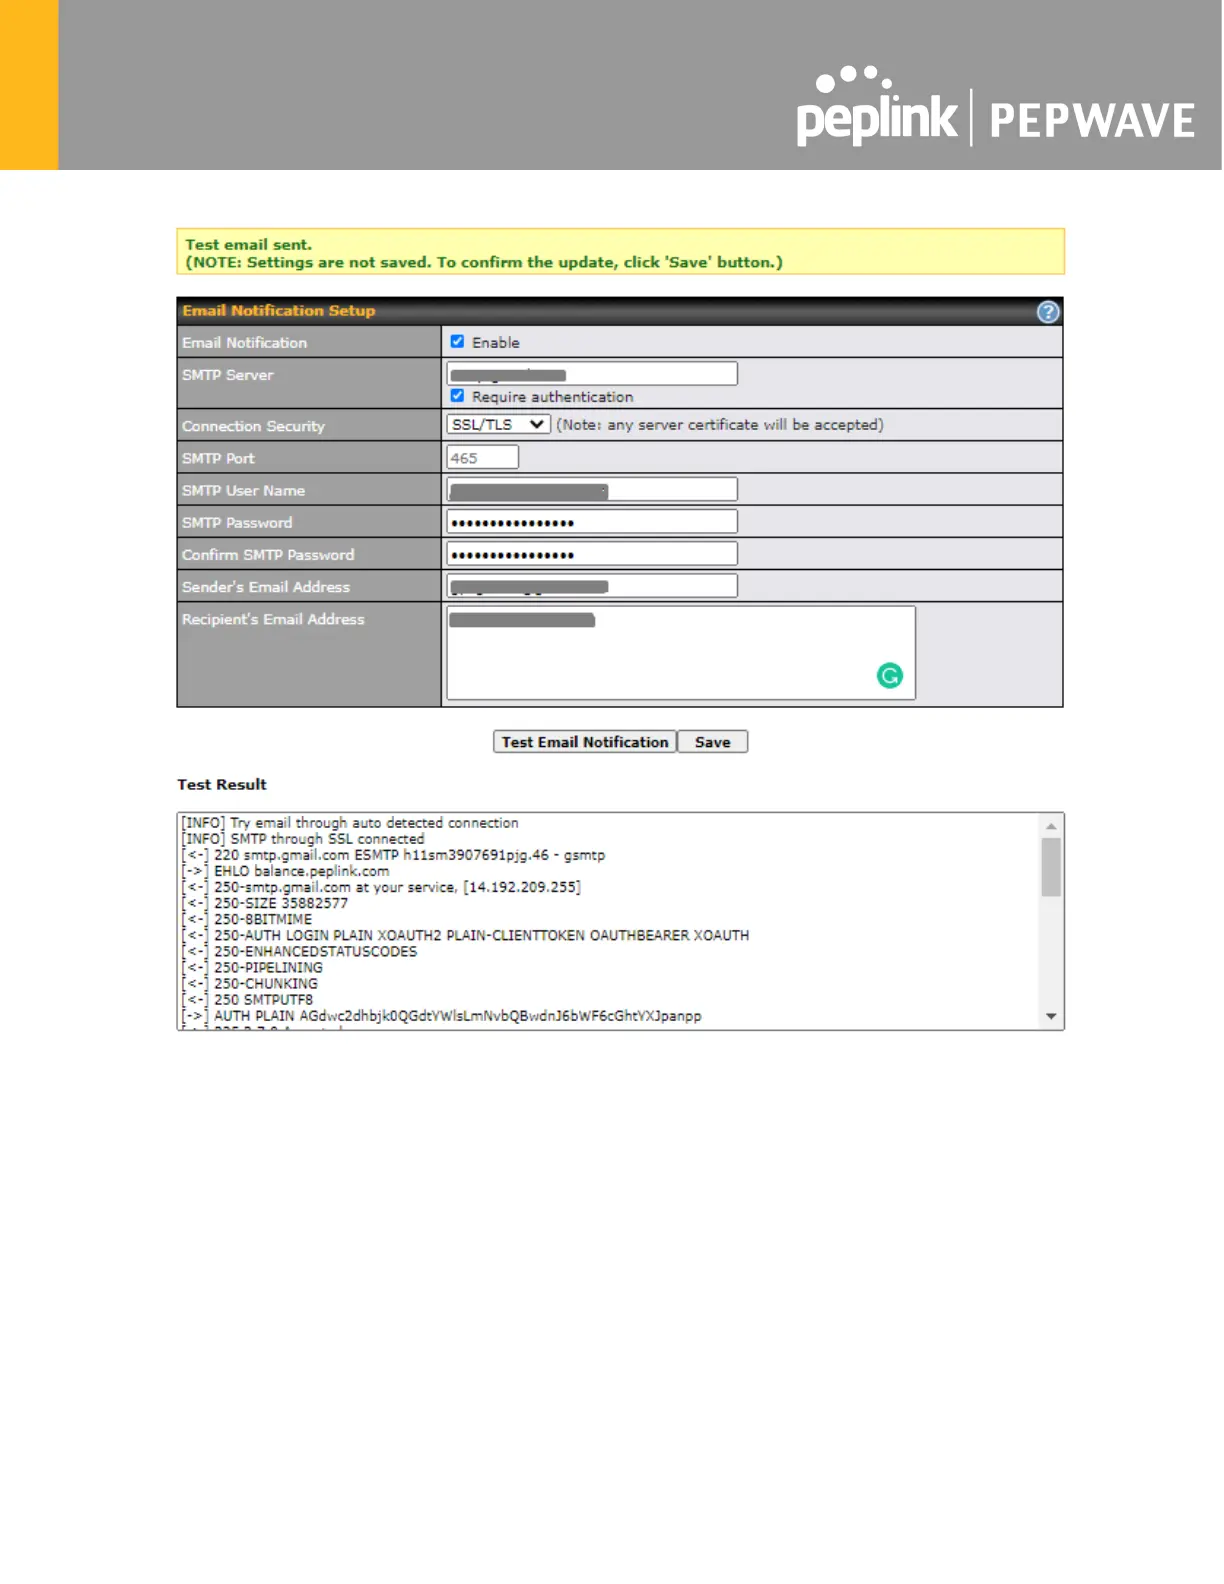Image resolution: width=1224 pixels, height=1584 pixels.
Task: Click the 'Connection Security' row label
Action: coord(253,426)
